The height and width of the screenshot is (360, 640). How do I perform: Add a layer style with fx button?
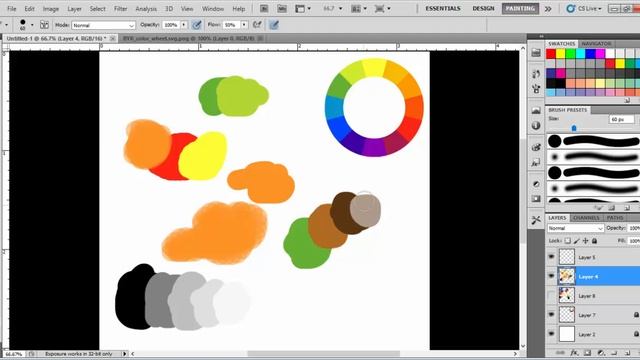(x=574, y=353)
